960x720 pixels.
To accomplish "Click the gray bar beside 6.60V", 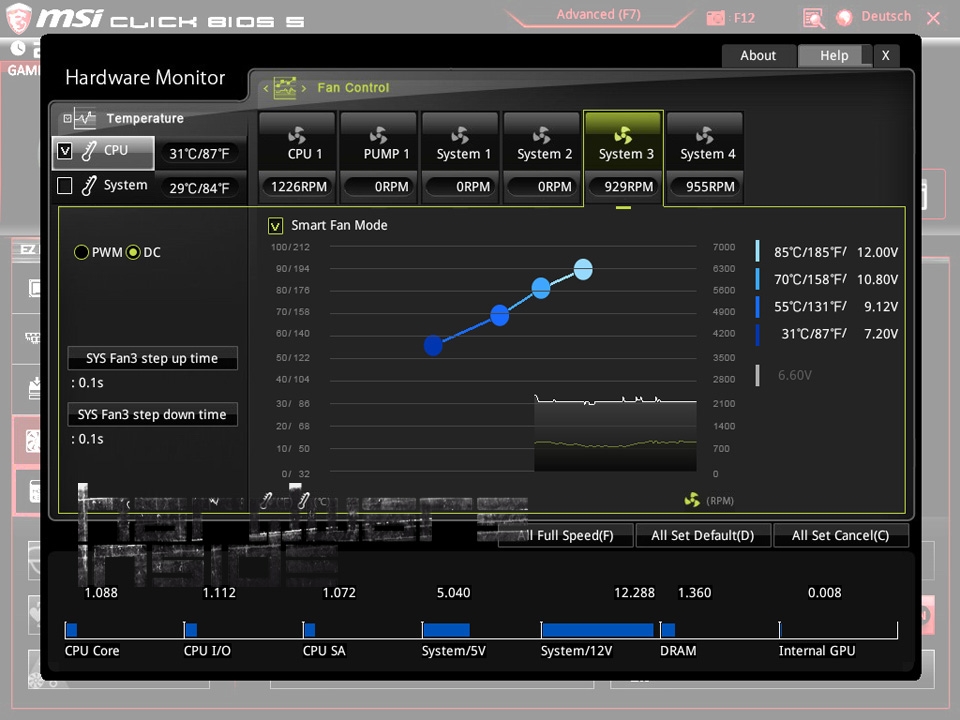I will click(x=758, y=375).
